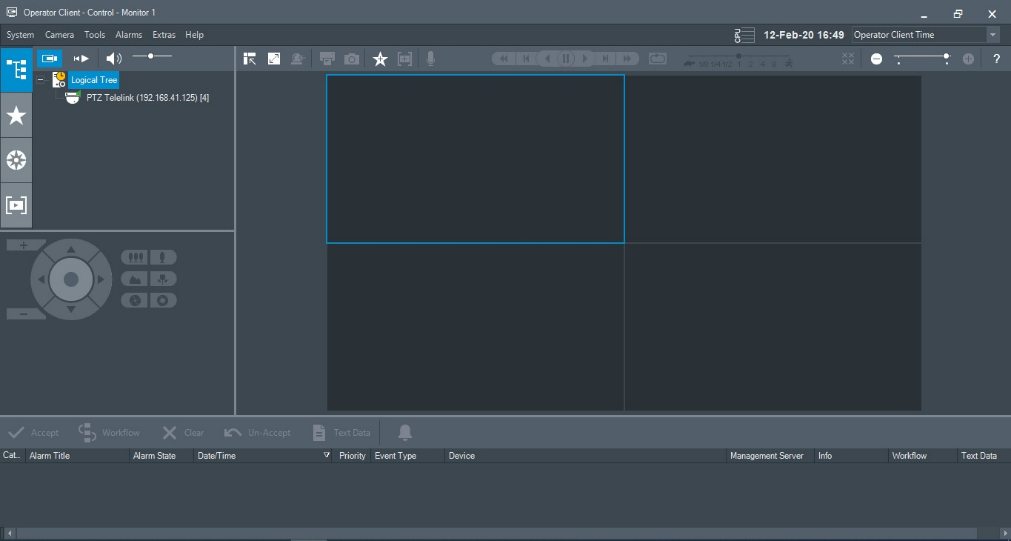This screenshot has width=1011, height=541.
Task: Toggle audio speaker mute icon
Action: coord(114,58)
